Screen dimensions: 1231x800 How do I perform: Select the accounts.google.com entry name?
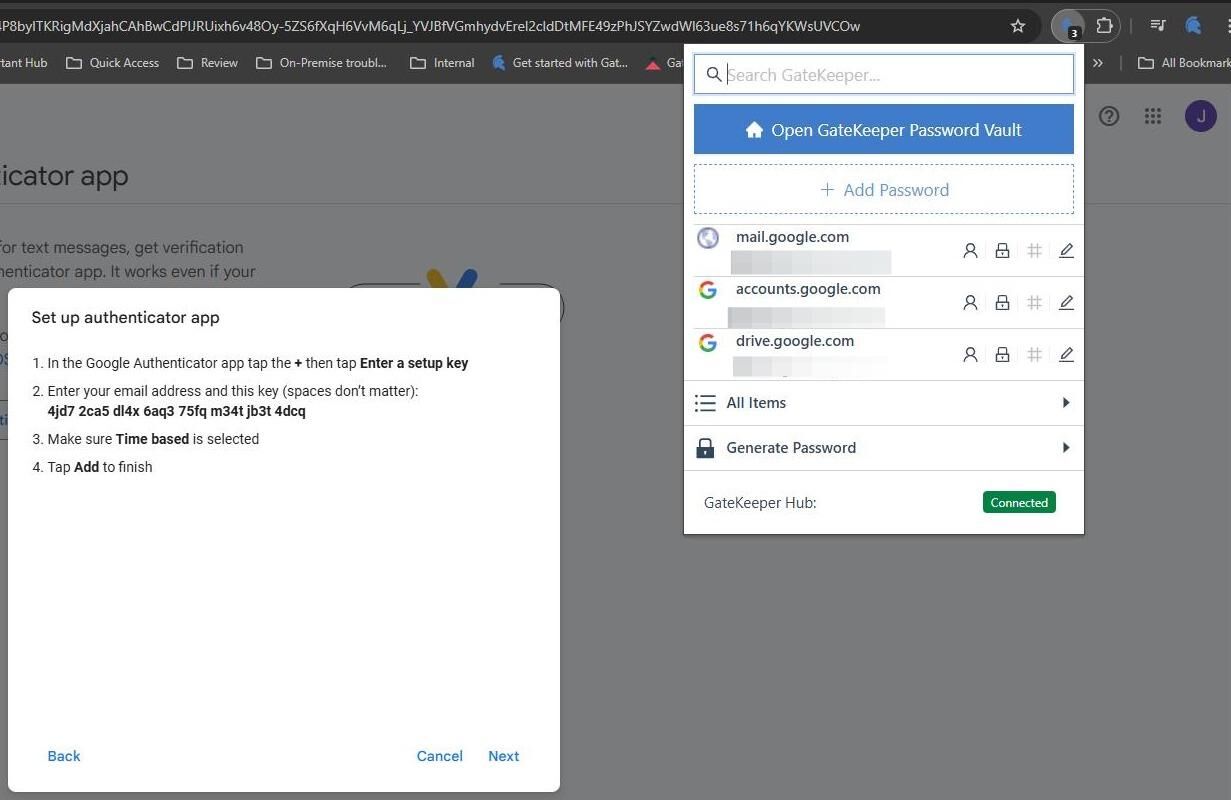808,289
